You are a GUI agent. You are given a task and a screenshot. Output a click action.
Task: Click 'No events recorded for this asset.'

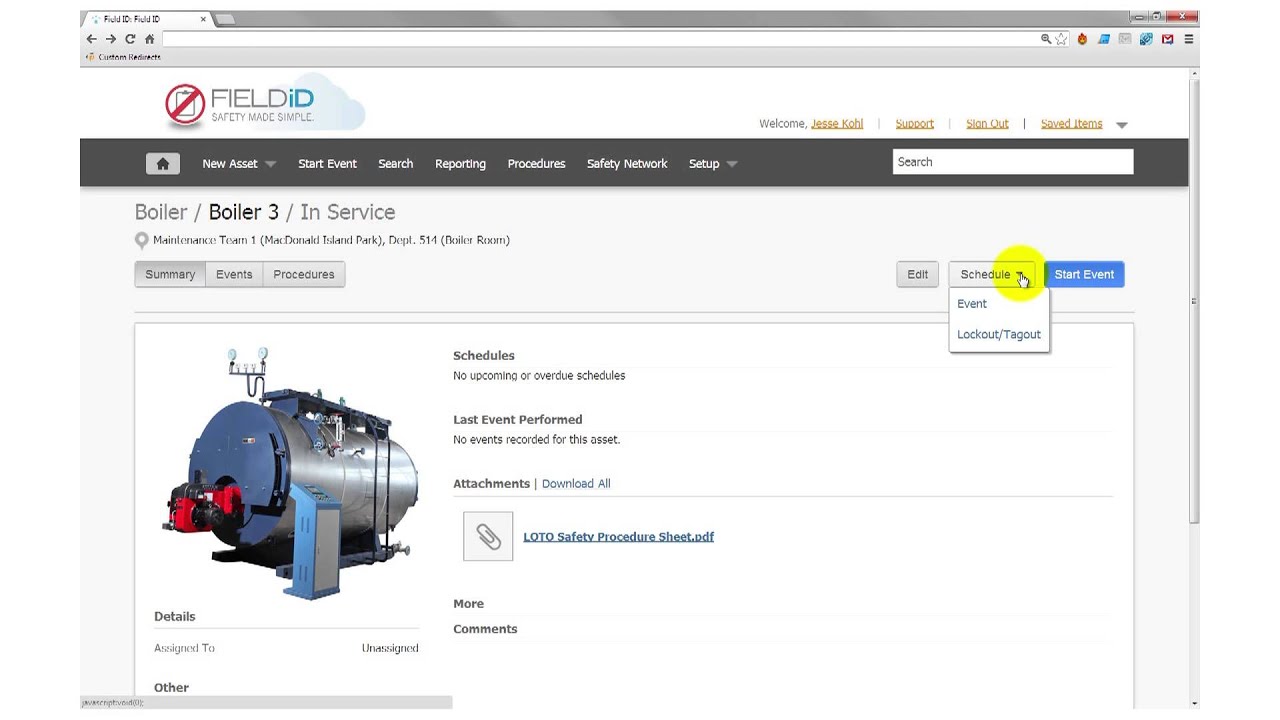tap(536, 440)
